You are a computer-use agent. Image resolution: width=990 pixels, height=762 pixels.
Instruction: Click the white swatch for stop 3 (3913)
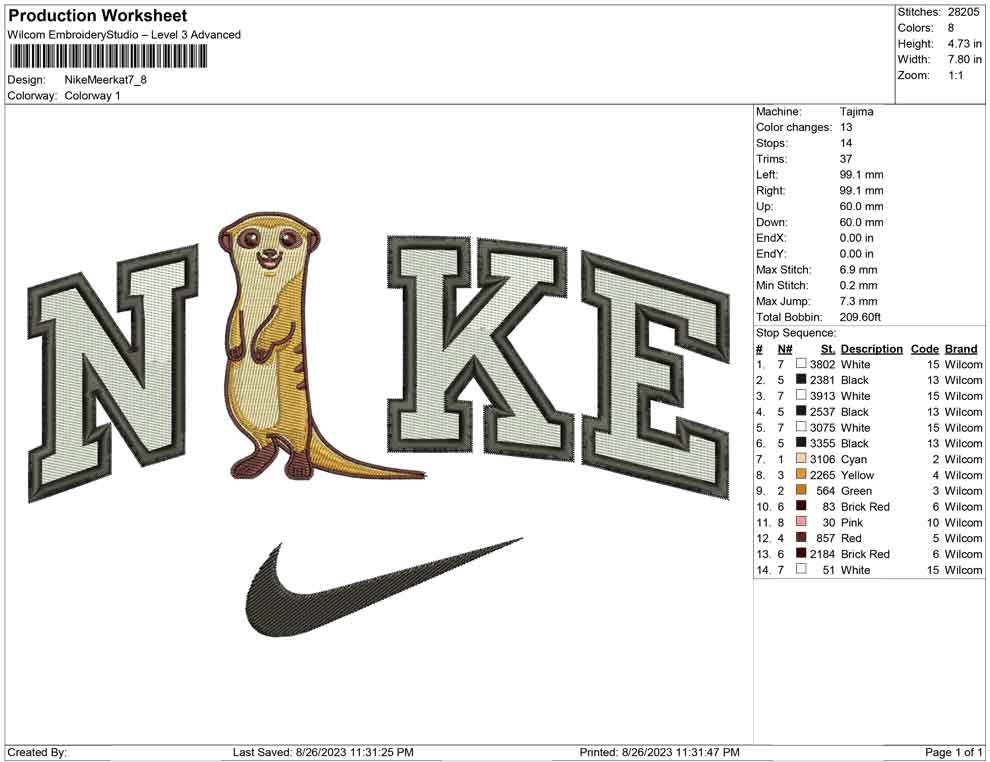point(801,395)
